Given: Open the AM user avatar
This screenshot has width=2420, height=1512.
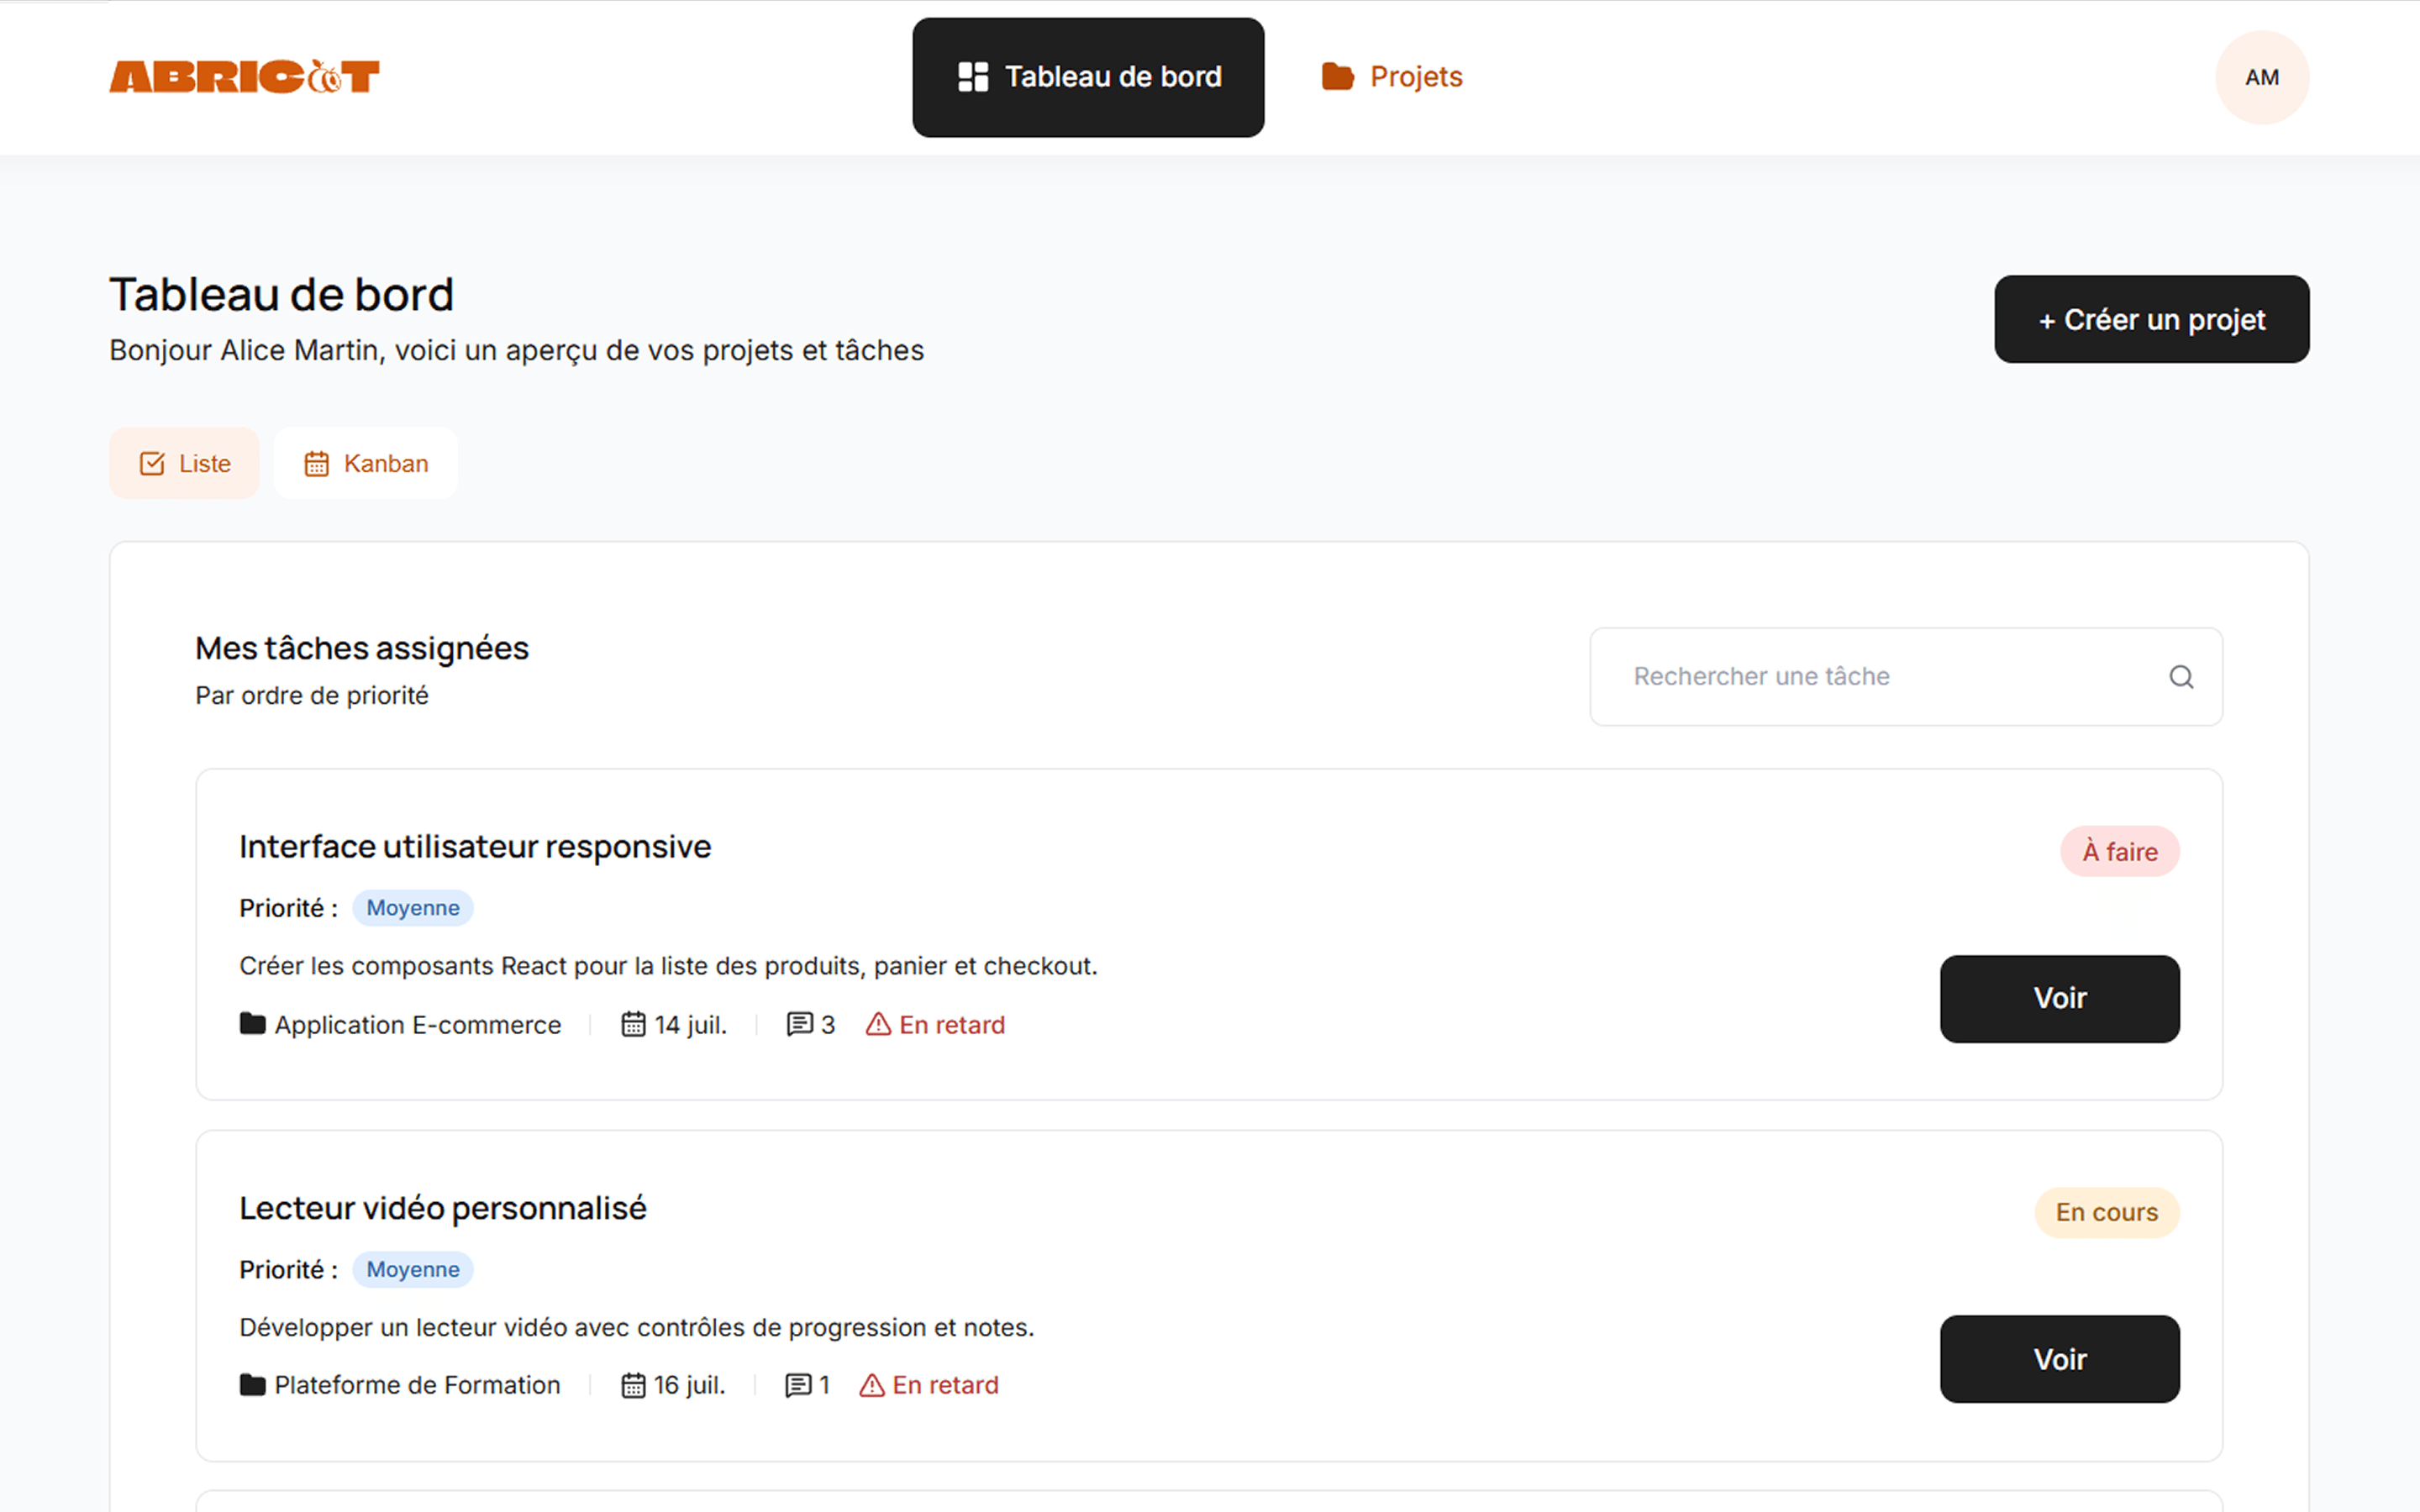Looking at the screenshot, I should click(x=2262, y=77).
